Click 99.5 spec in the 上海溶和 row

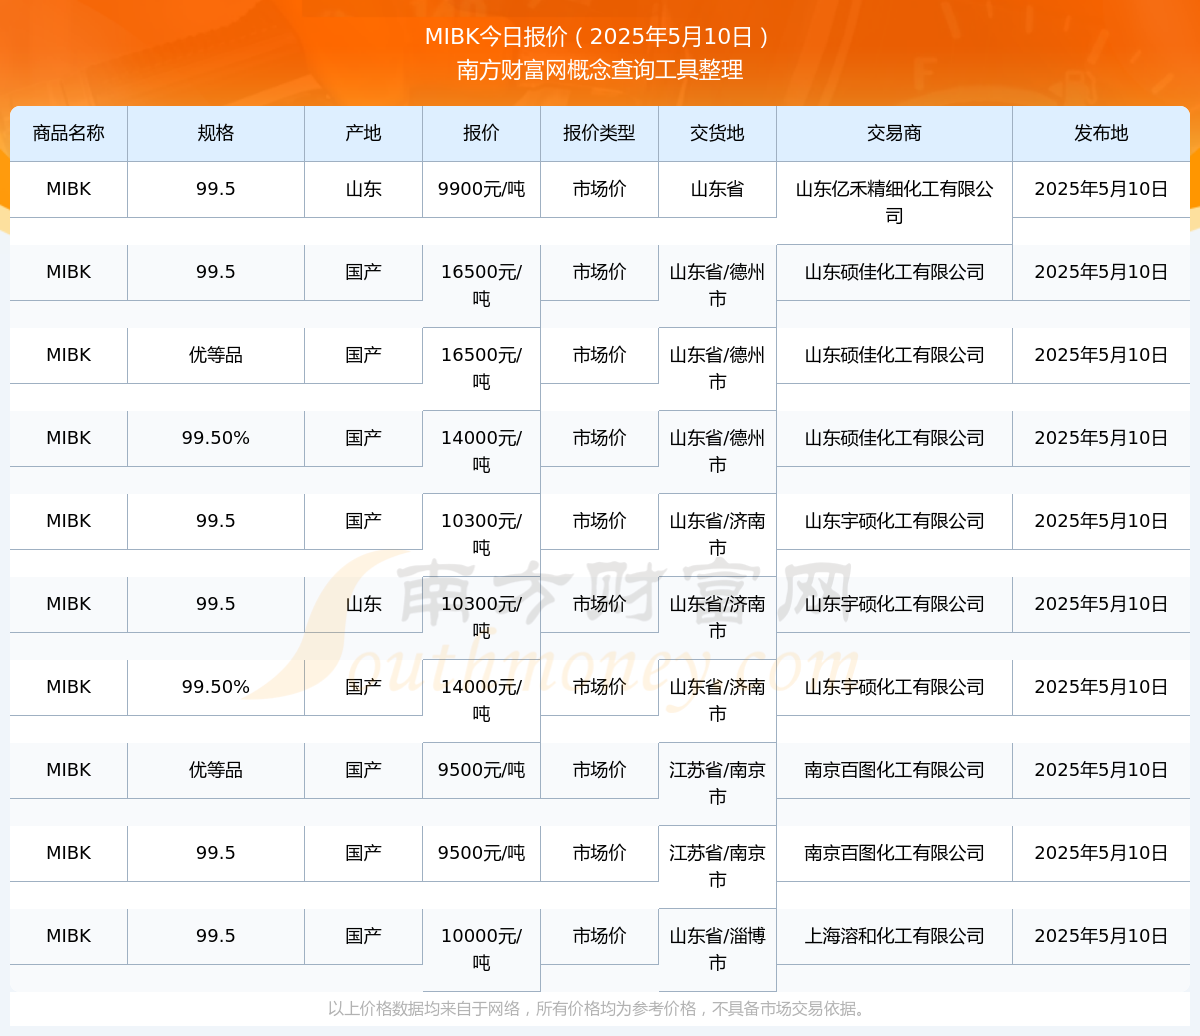click(216, 936)
